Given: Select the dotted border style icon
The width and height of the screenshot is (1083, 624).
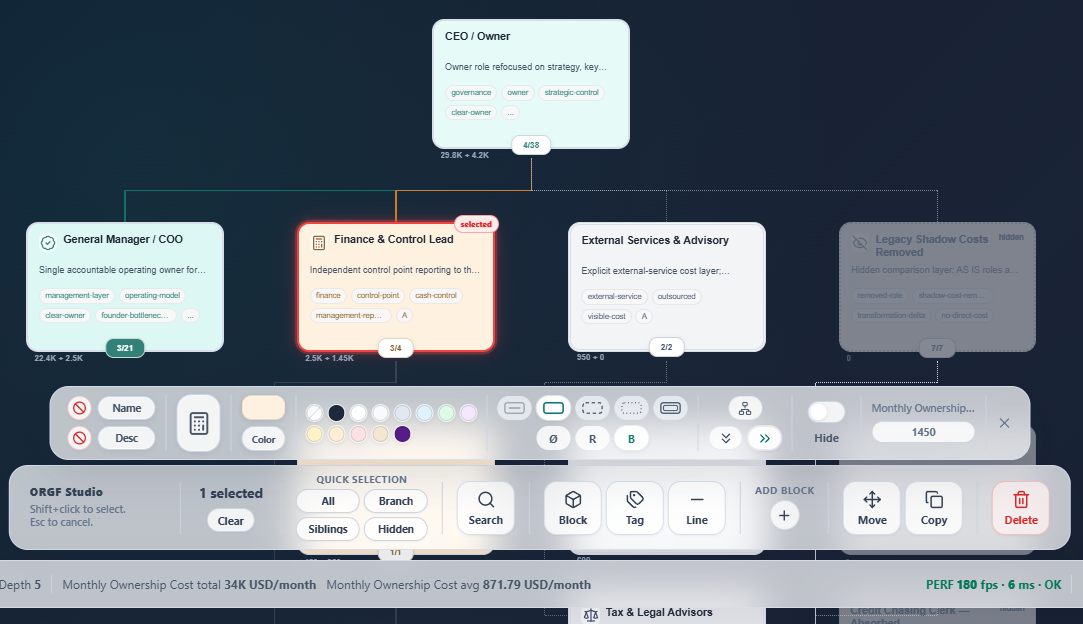Looking at the screenshot, I should pos(631,408).
